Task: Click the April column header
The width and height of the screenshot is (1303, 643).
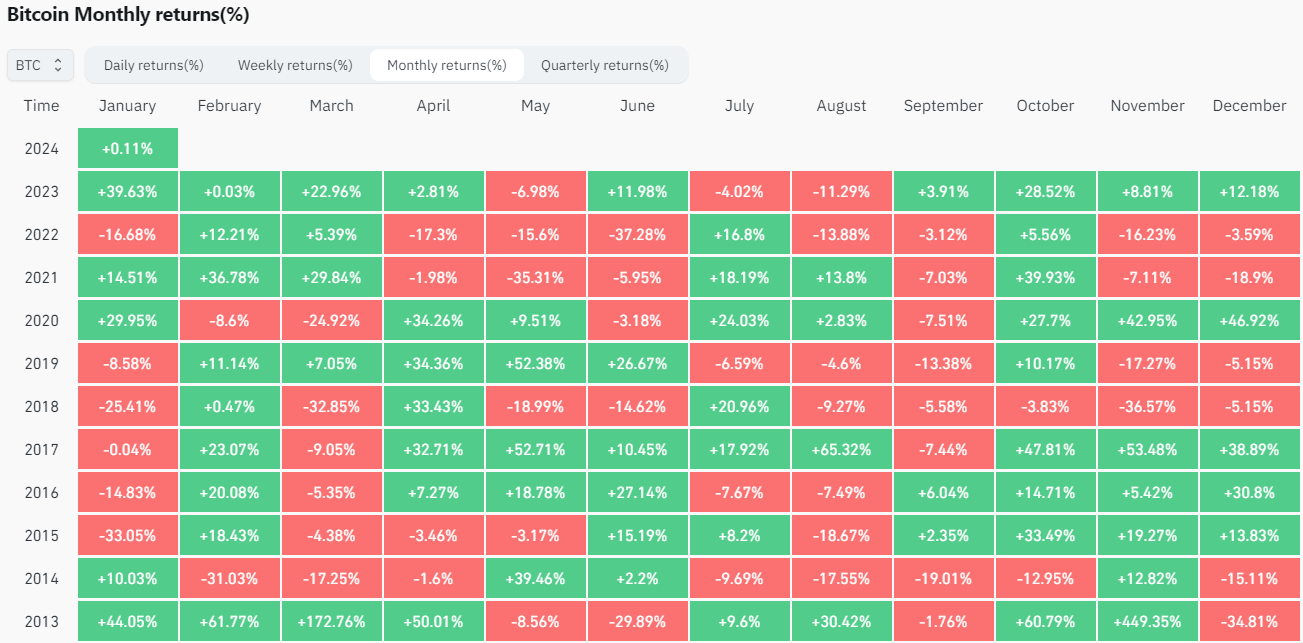Action: coord(433,105)
